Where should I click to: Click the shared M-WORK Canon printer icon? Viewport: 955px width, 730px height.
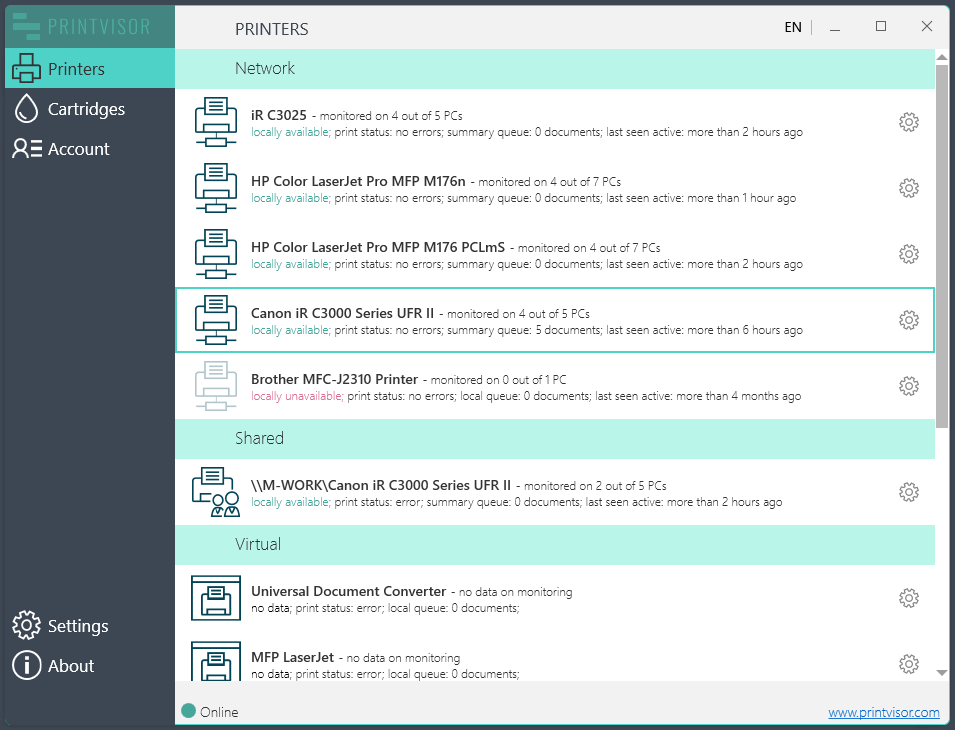(215, 491)
